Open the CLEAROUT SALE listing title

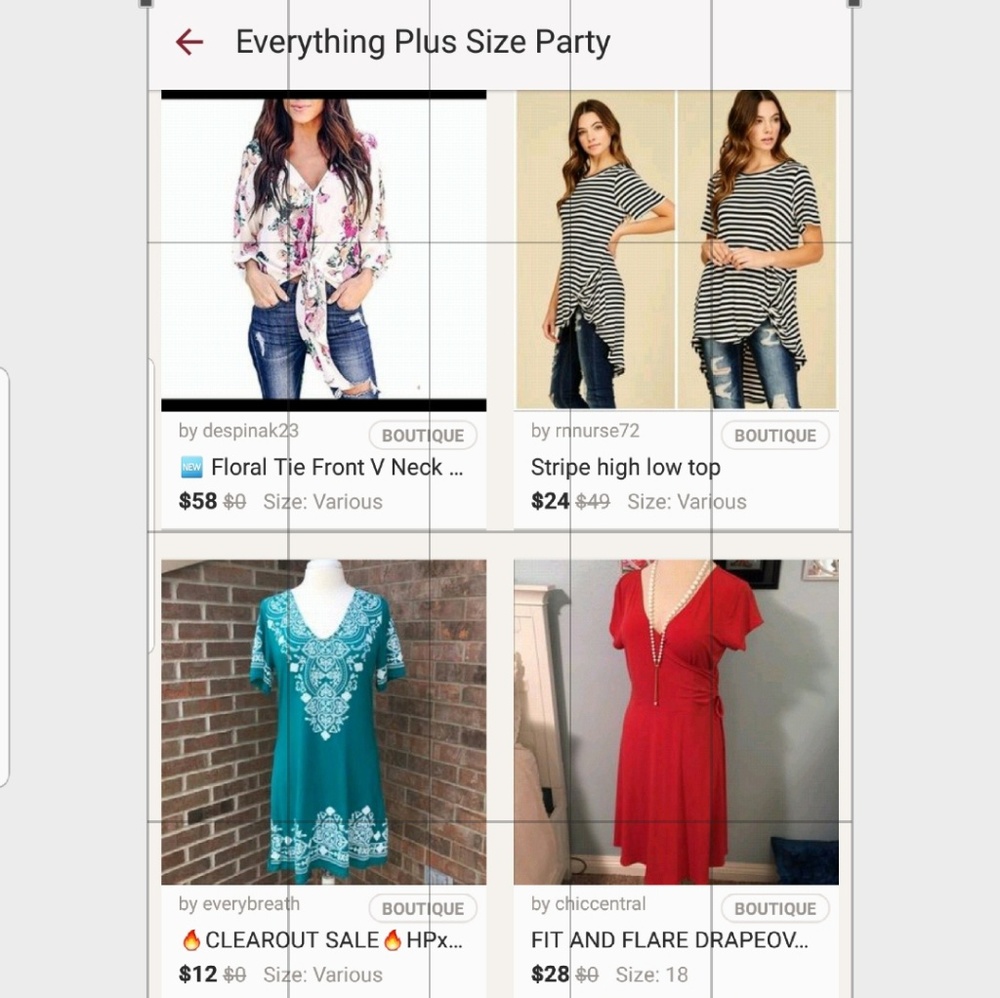click(322, 940)
